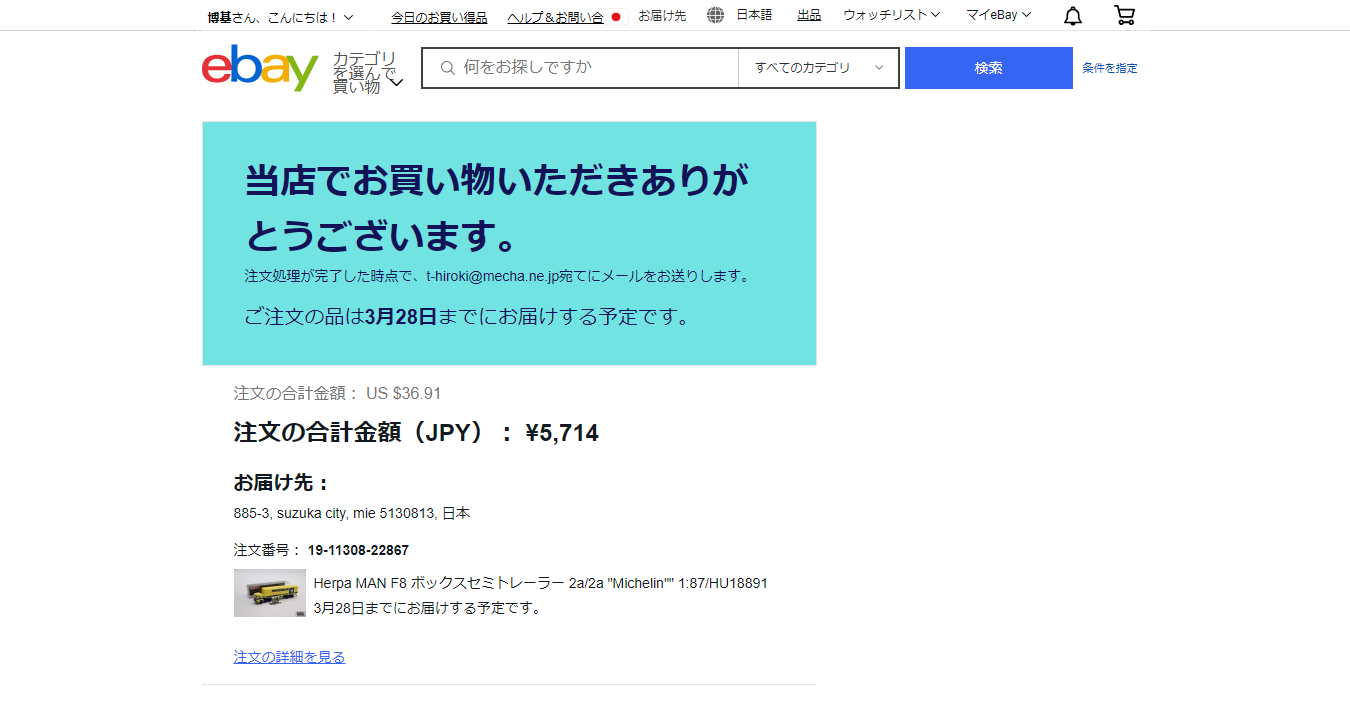
Task: Click the search magnifier icon
Action: click(448, 68)
